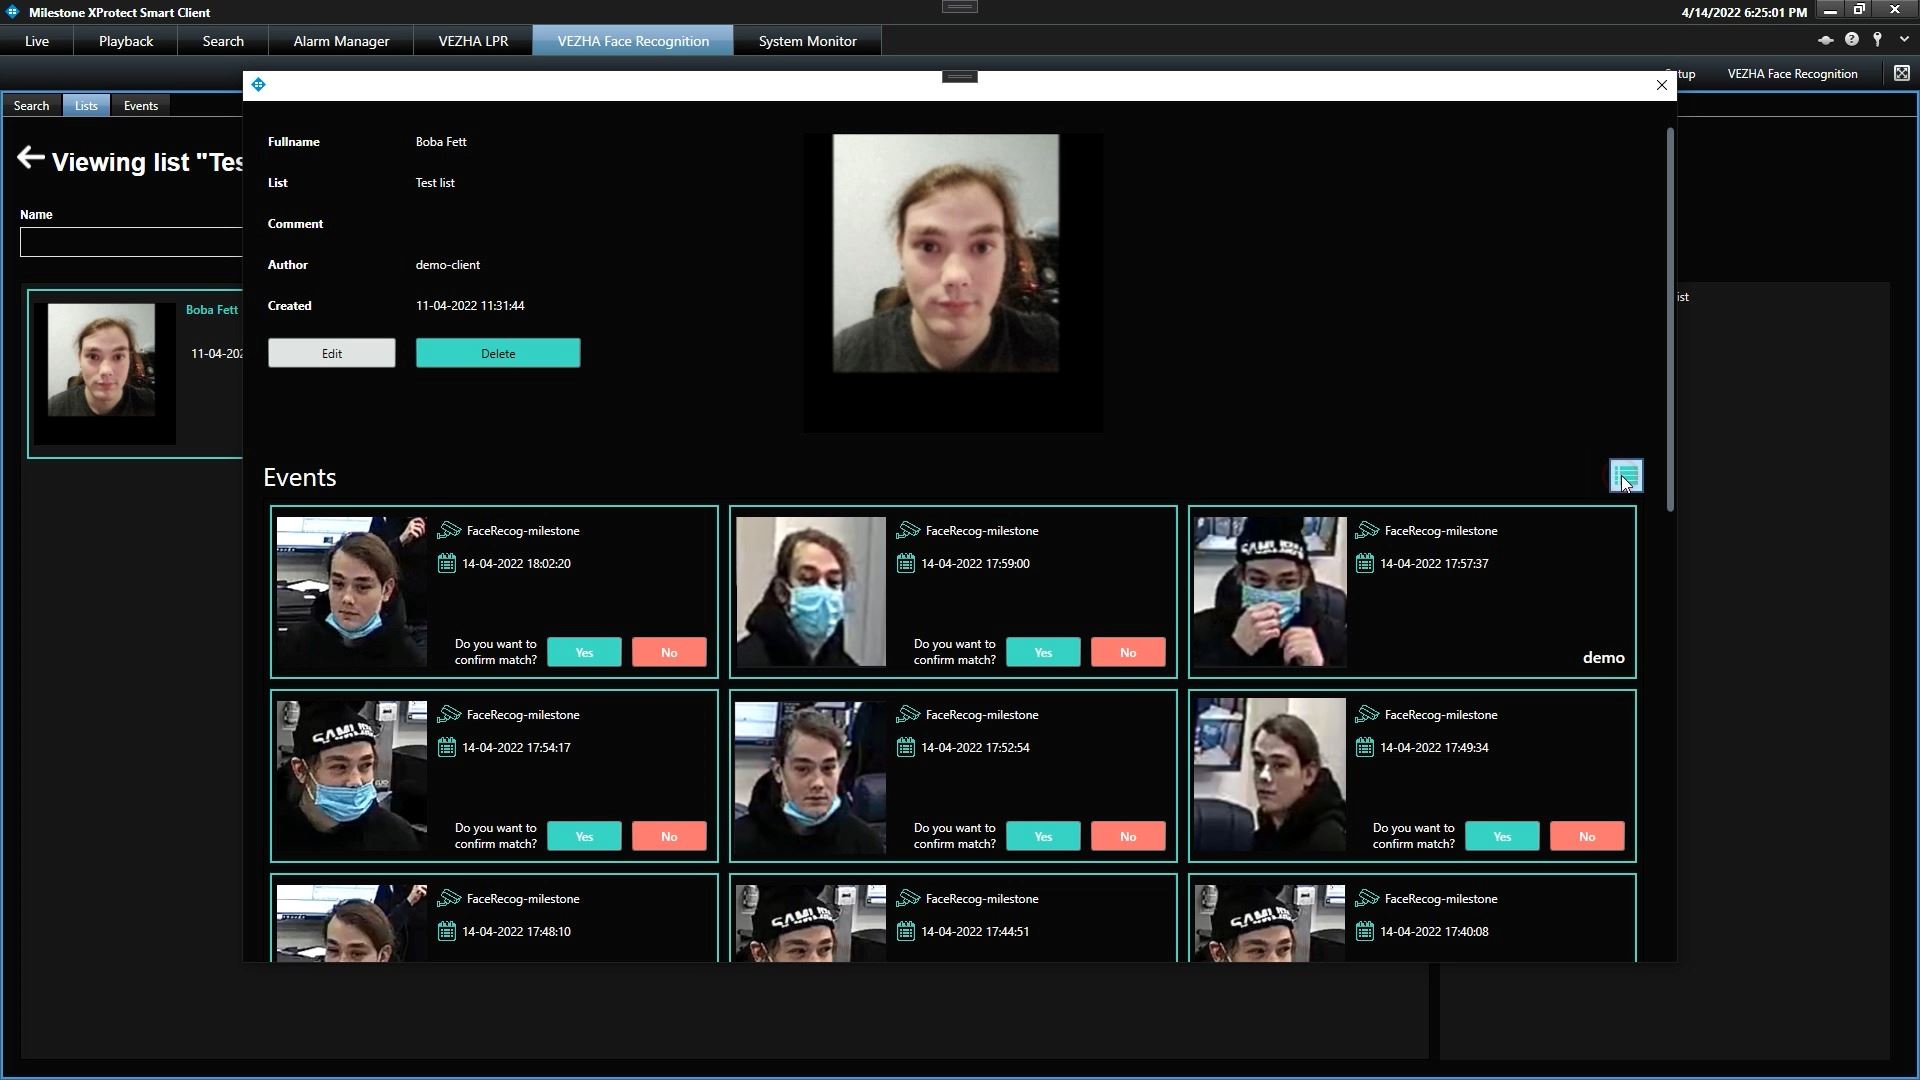Confirm match Yes for 18:02:20 event
The height and width of the screenshot is (1080, 1920).
[584, 652]
